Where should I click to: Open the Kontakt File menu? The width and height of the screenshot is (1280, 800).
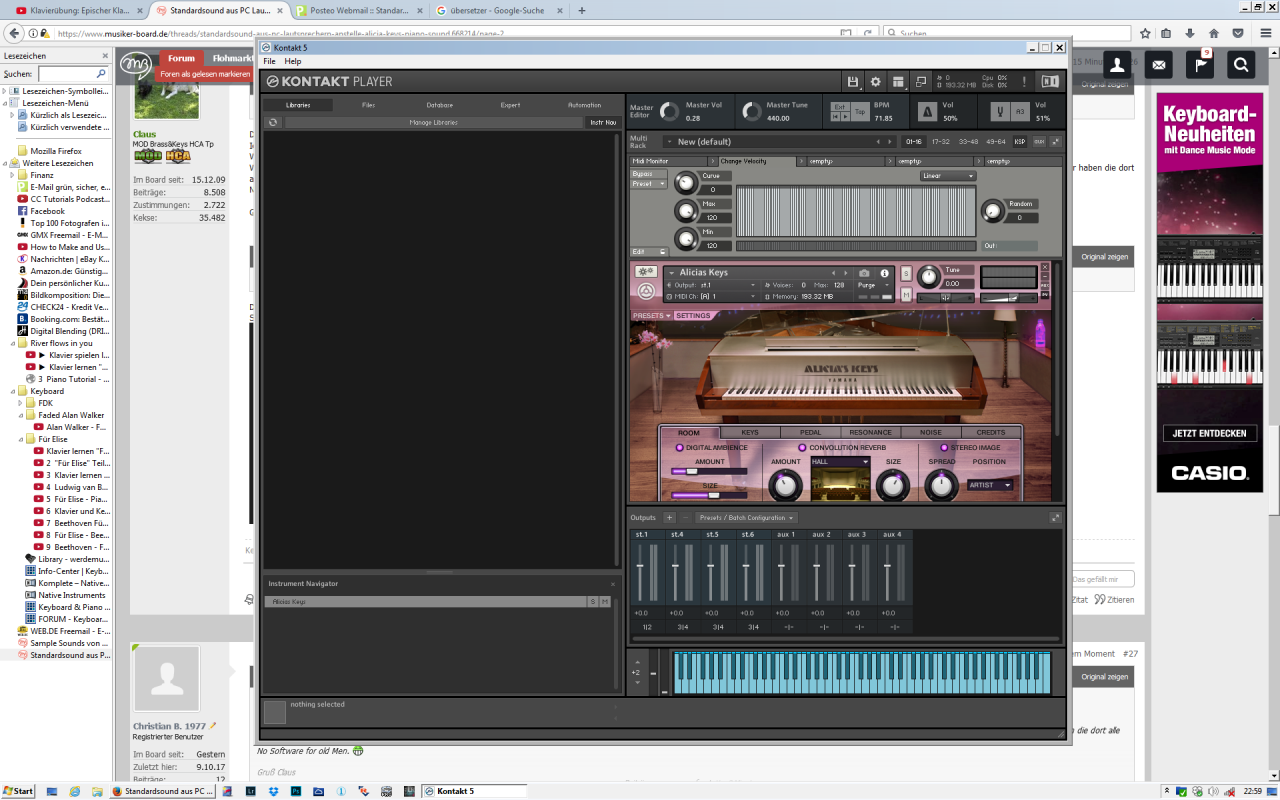coord(270,61)
